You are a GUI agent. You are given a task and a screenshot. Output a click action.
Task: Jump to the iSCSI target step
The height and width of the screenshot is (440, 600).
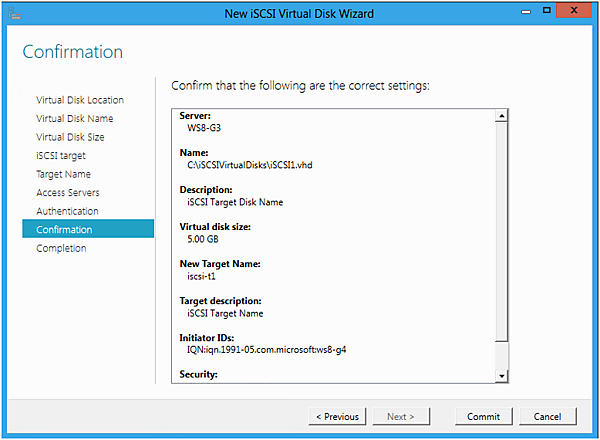pyautogui.click(x=61, y=156)
